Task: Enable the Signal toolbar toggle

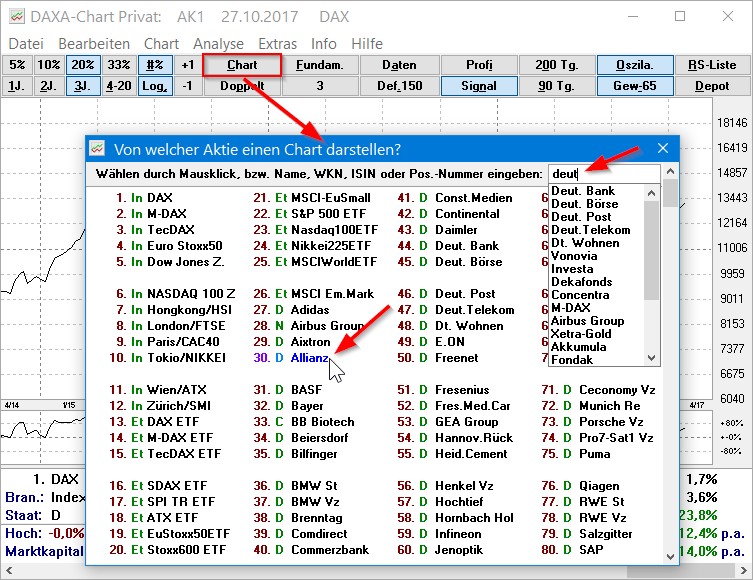Action: tap(479, 86)
